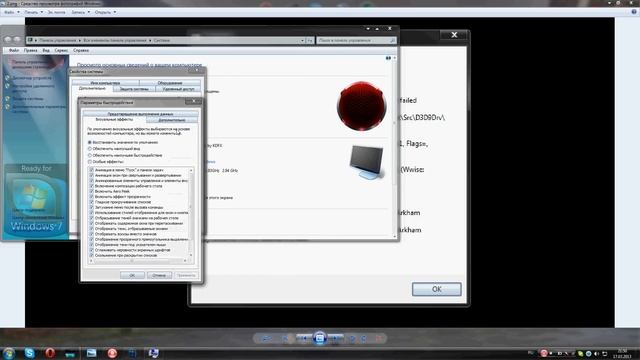Open Настройка удаленного доступа in the sidebar
The height and width of the screenshot is (360, 640).
click(x=33, y=88)
